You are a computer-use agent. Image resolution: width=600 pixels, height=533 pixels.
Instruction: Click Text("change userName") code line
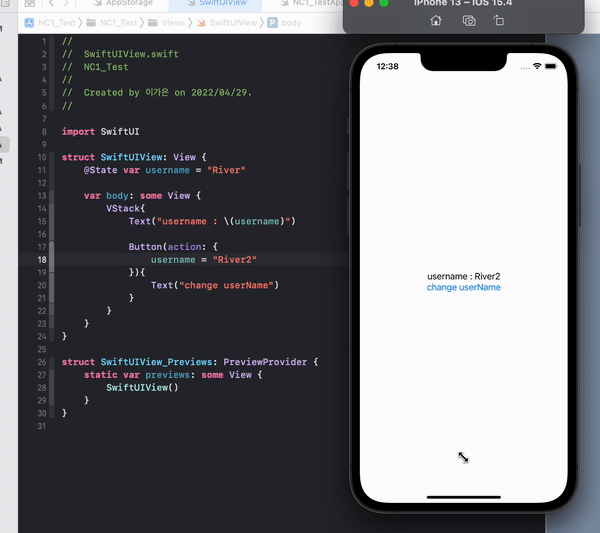click(x=215, y=285)
